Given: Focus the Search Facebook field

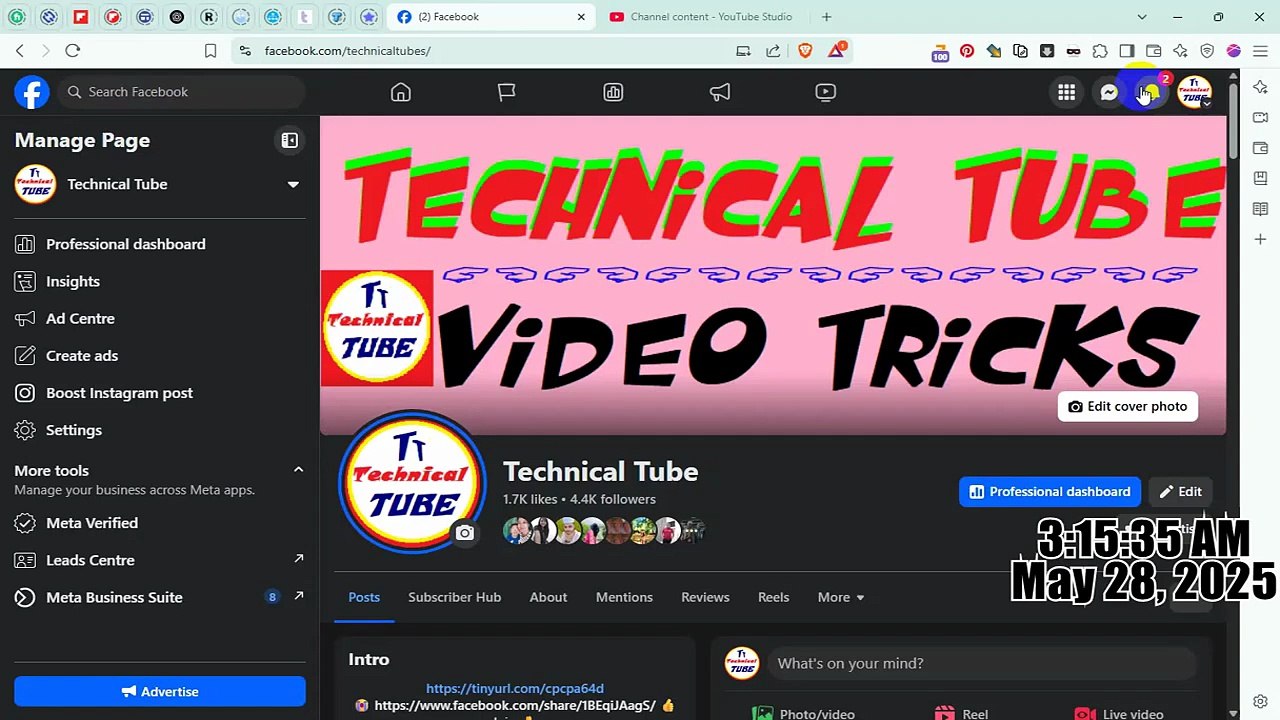Looking at the screenshot, I should tap(181, 92).
